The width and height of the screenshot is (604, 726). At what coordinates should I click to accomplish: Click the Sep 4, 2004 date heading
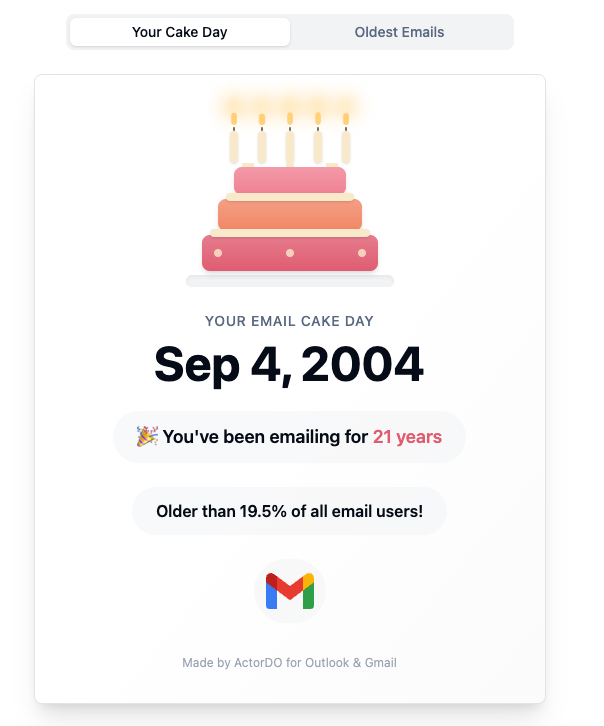[289, 364]
